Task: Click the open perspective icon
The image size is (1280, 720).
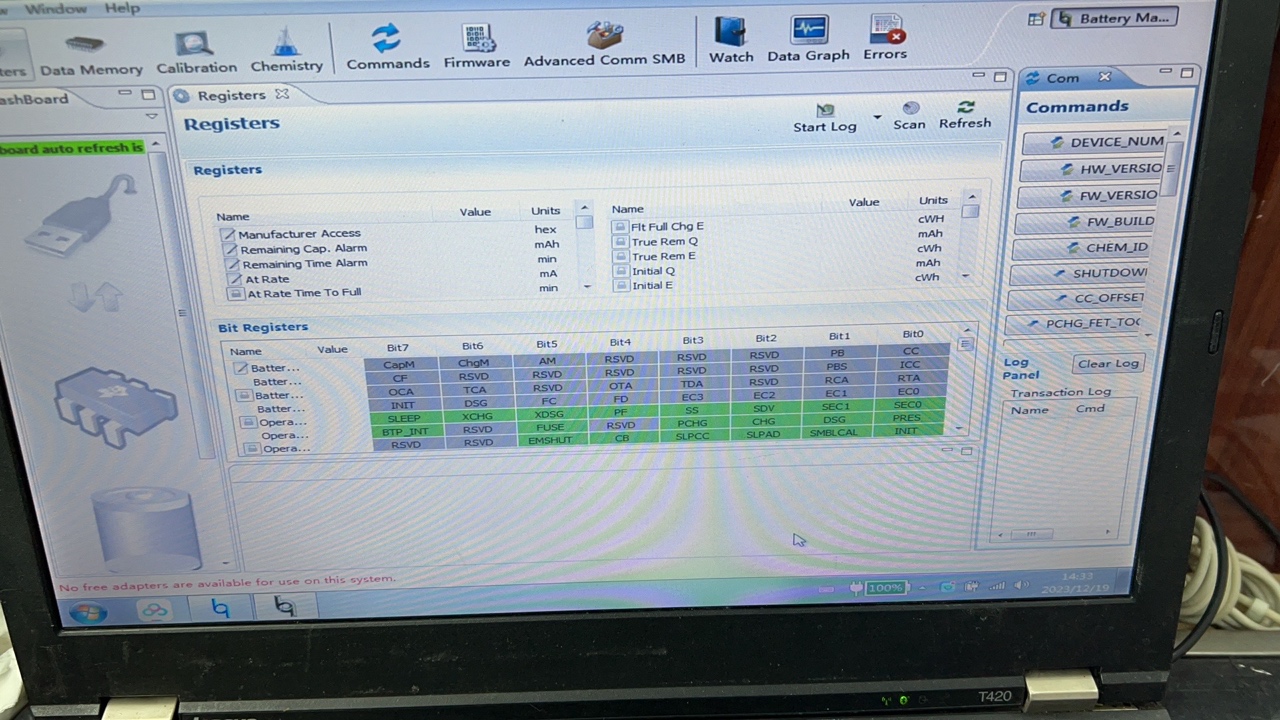Action: point(1036,19)
